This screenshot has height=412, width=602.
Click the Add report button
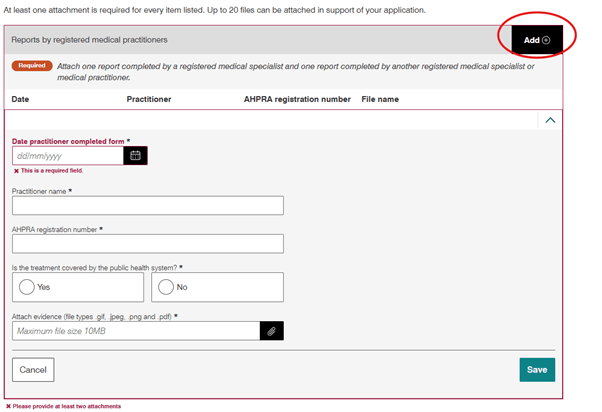537,40
